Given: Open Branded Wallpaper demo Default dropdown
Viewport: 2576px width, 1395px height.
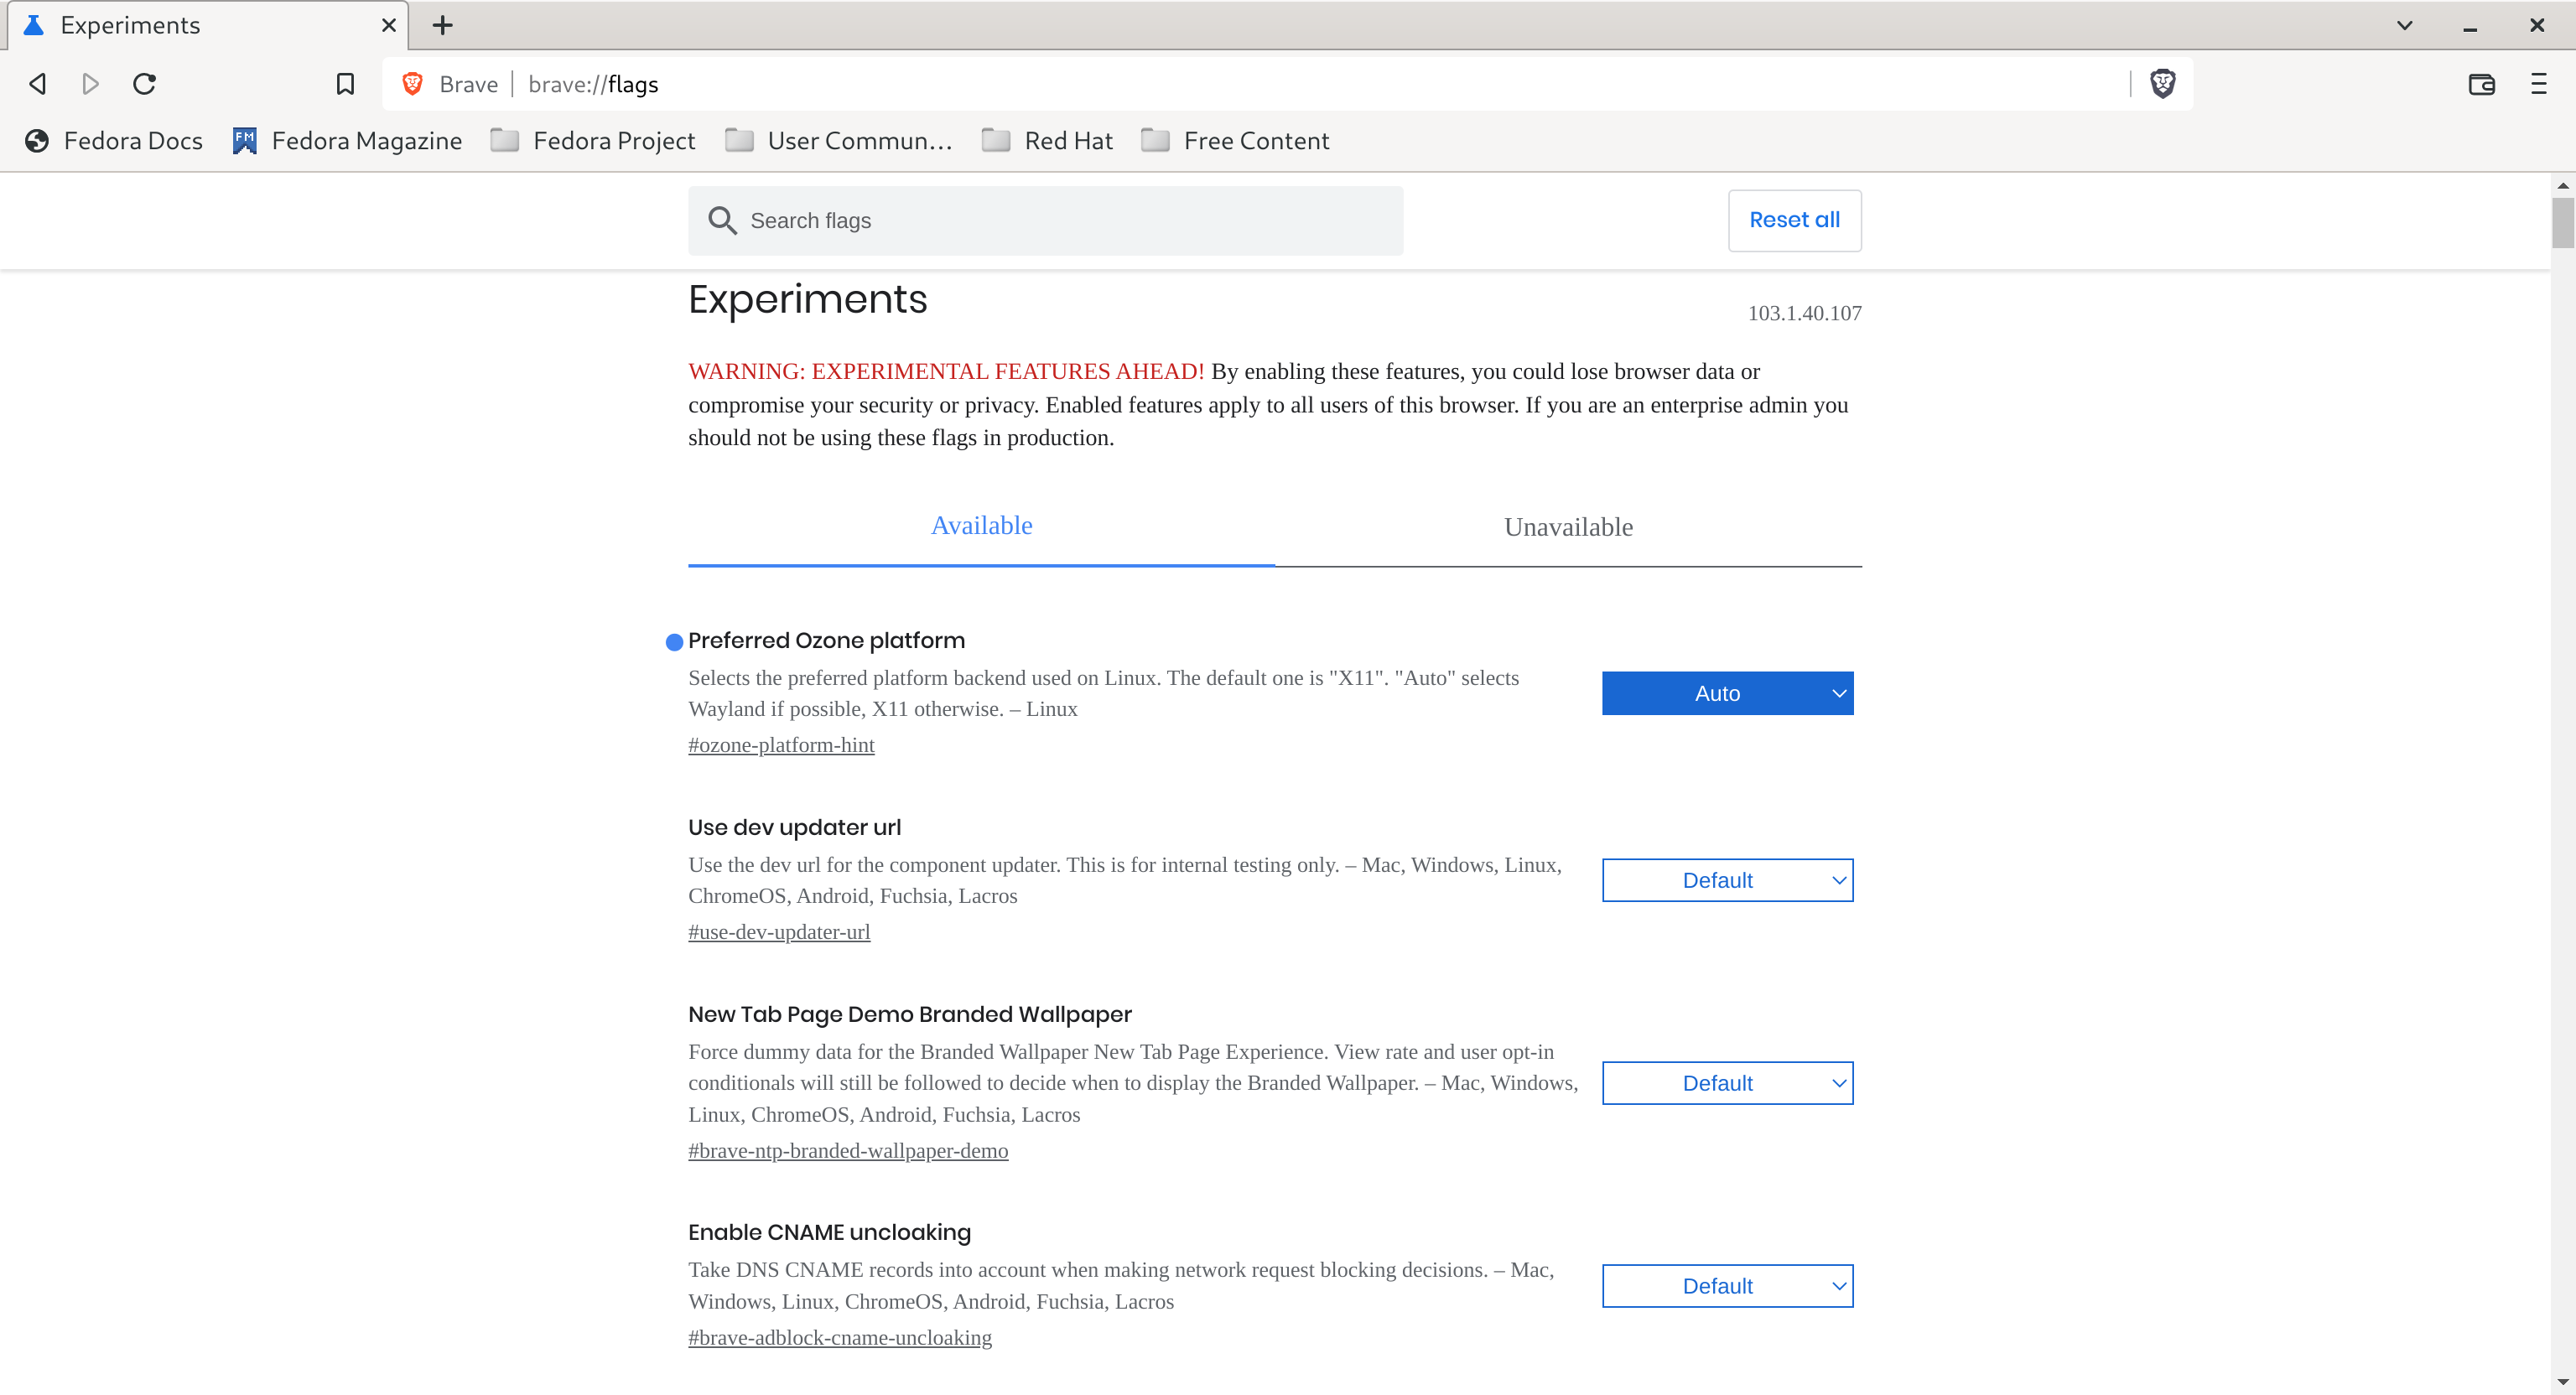Looking at the screenshot, I should (1727, 1083).
